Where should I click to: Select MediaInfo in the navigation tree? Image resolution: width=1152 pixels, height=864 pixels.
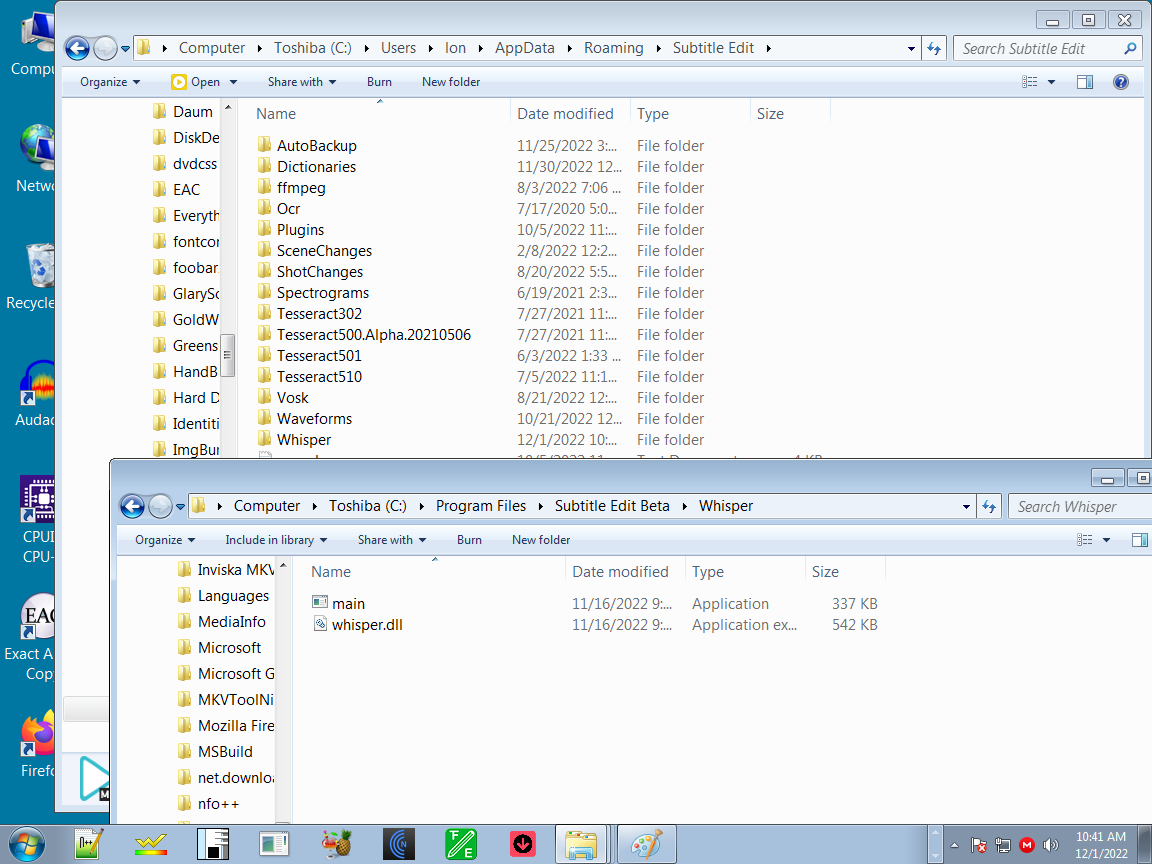(231, 622)
